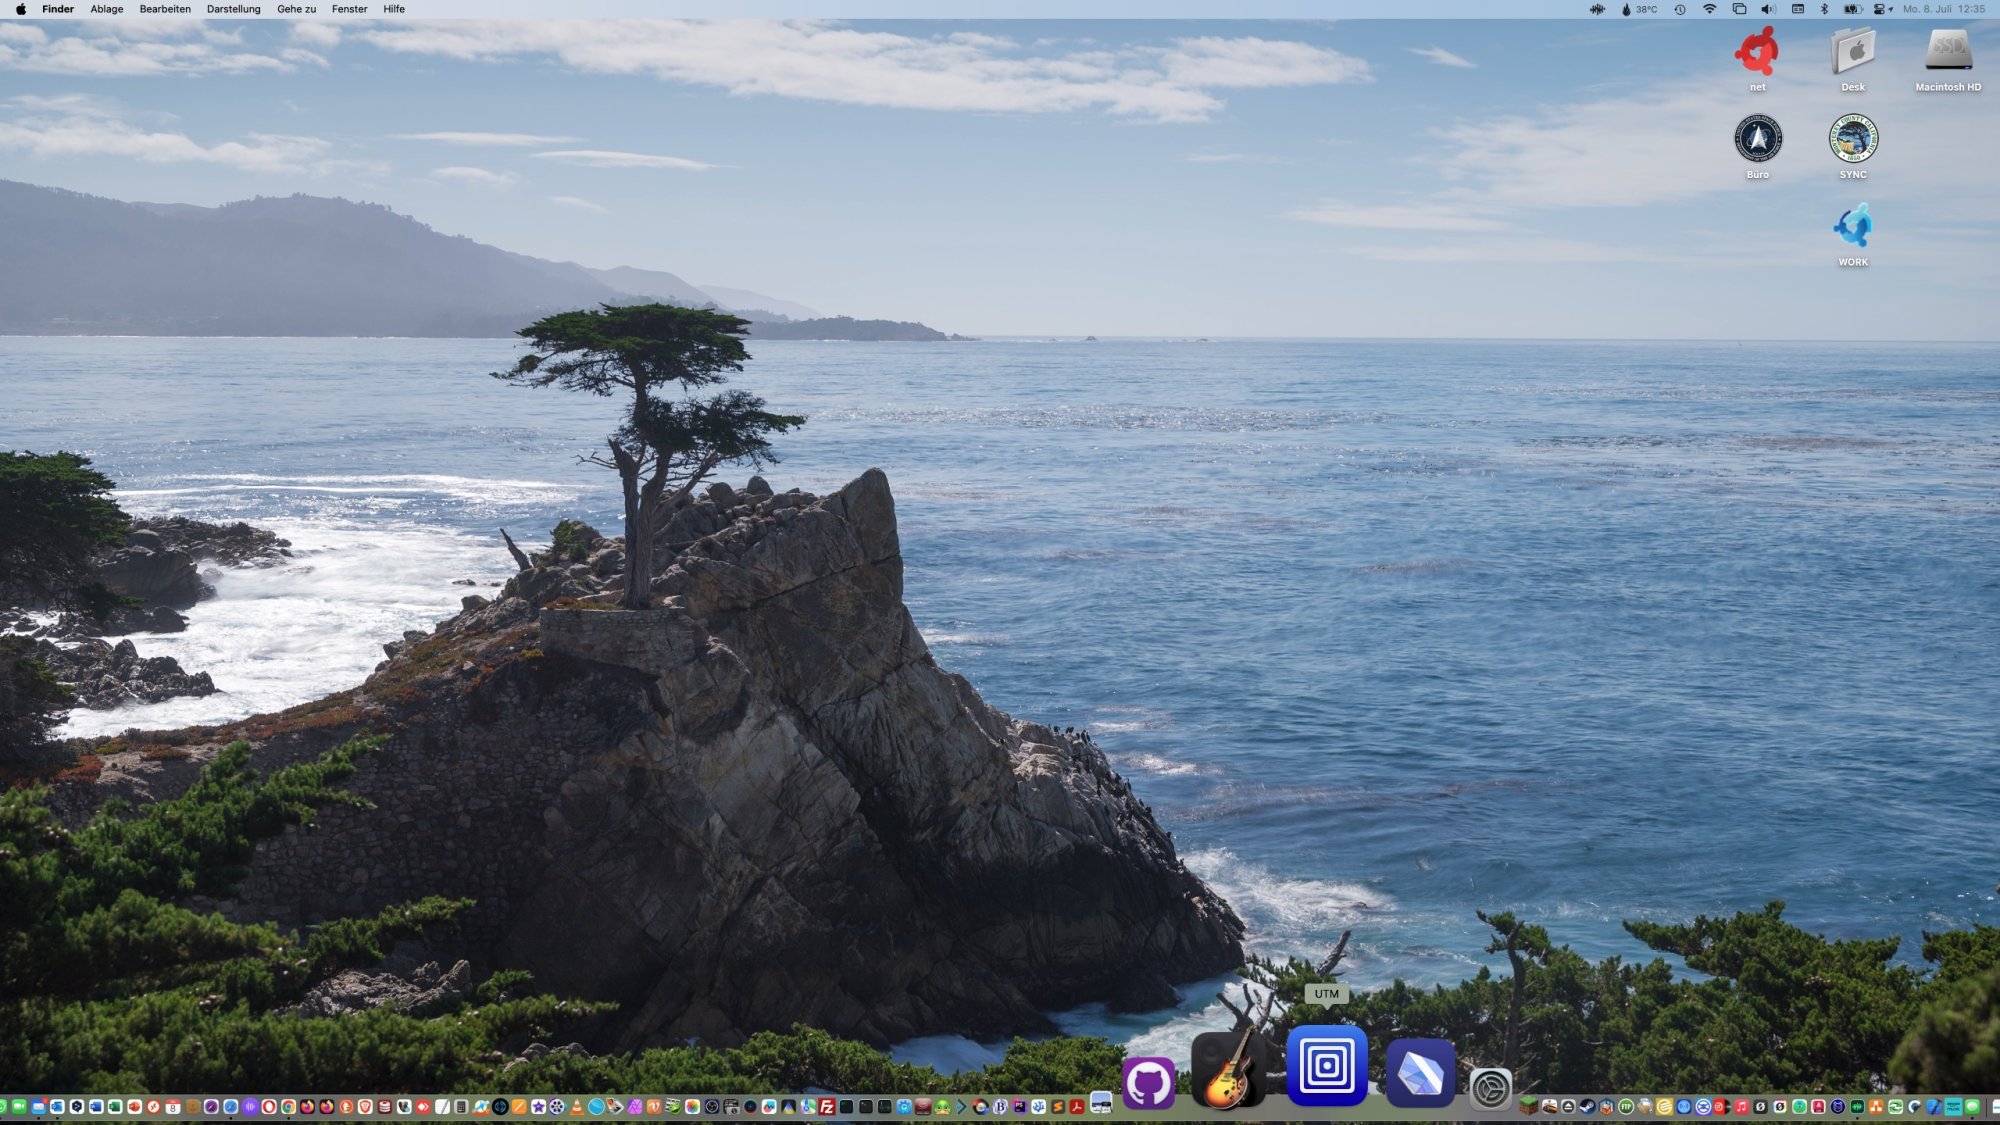Open the Büro desktop icon

(x=1757, y=139)
